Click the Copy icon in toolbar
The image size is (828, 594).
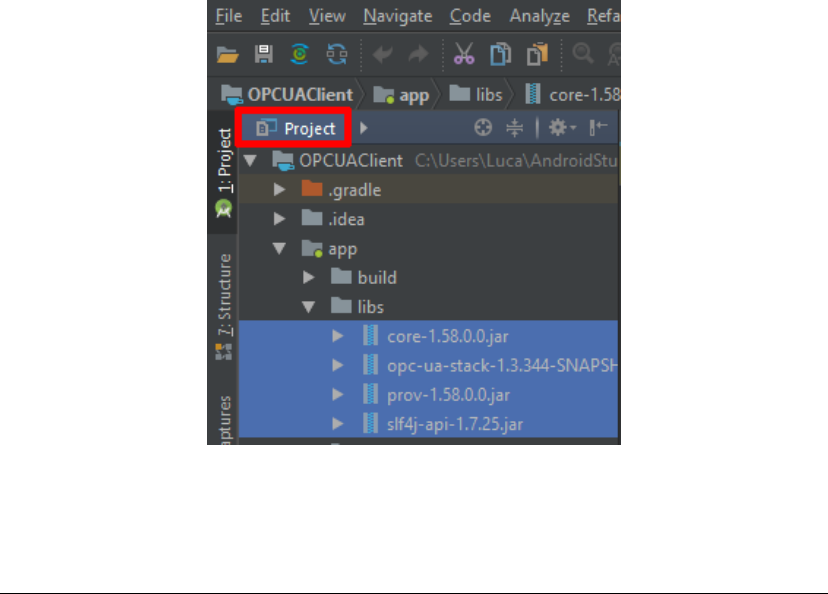tap(500, 54)
